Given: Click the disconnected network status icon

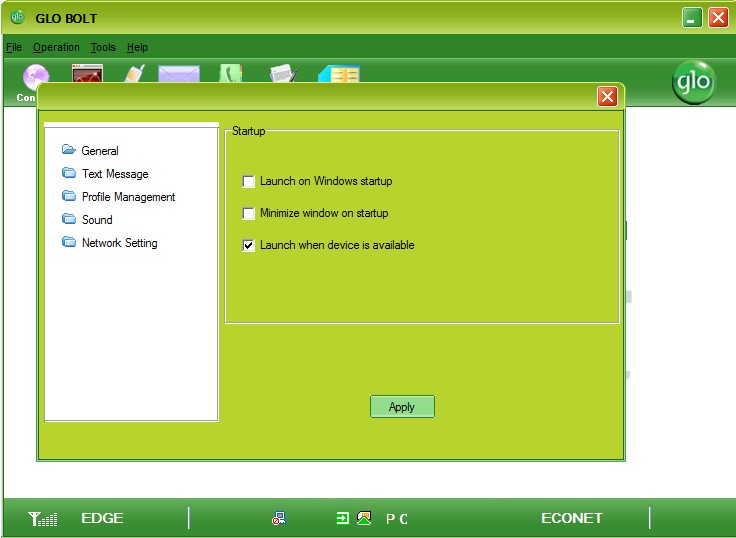Looking at the screenshot, I should 279,518.
